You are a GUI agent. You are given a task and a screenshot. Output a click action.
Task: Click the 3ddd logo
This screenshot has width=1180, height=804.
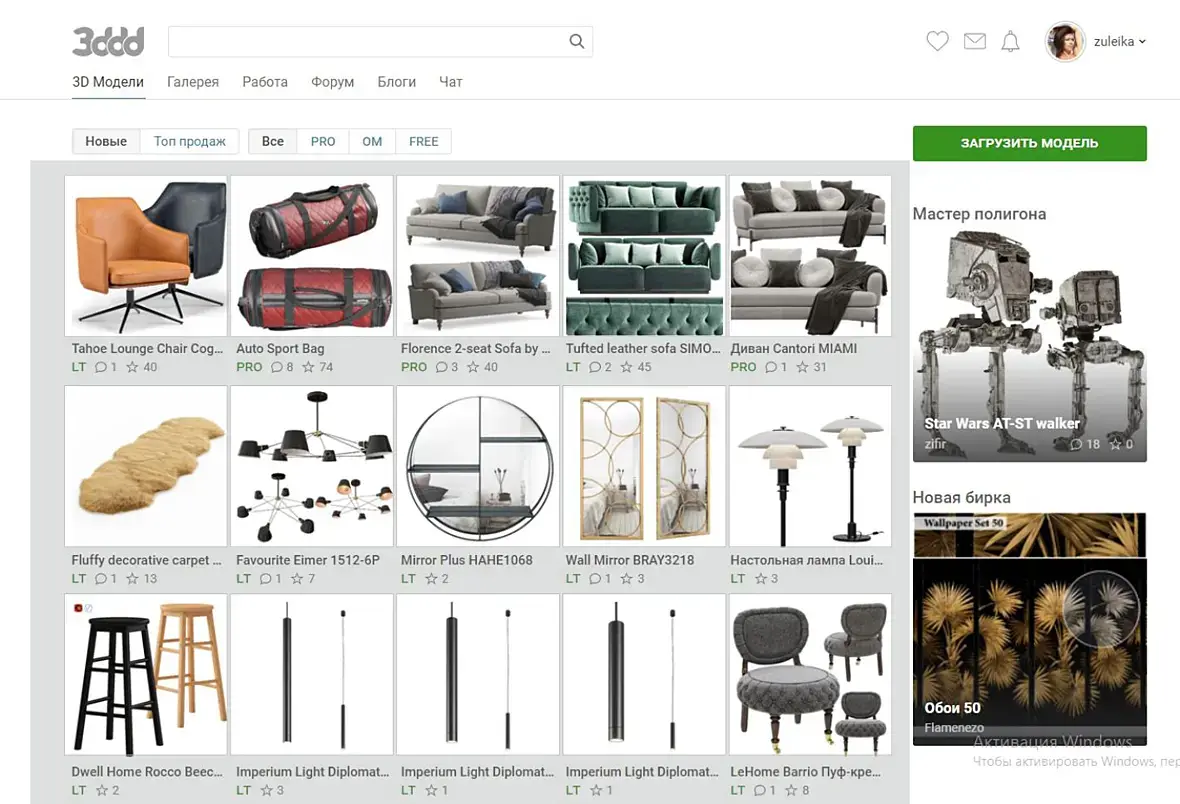click(x=108, y=41)
